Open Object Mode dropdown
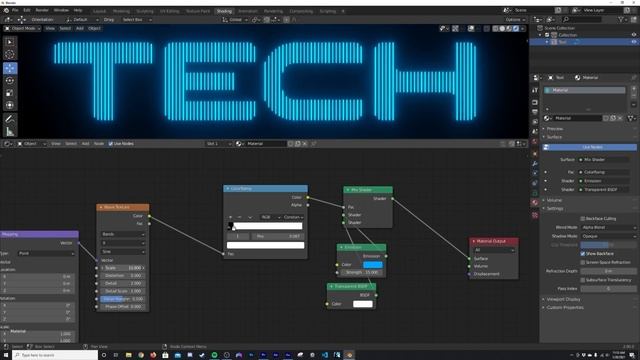 [22, 29]
